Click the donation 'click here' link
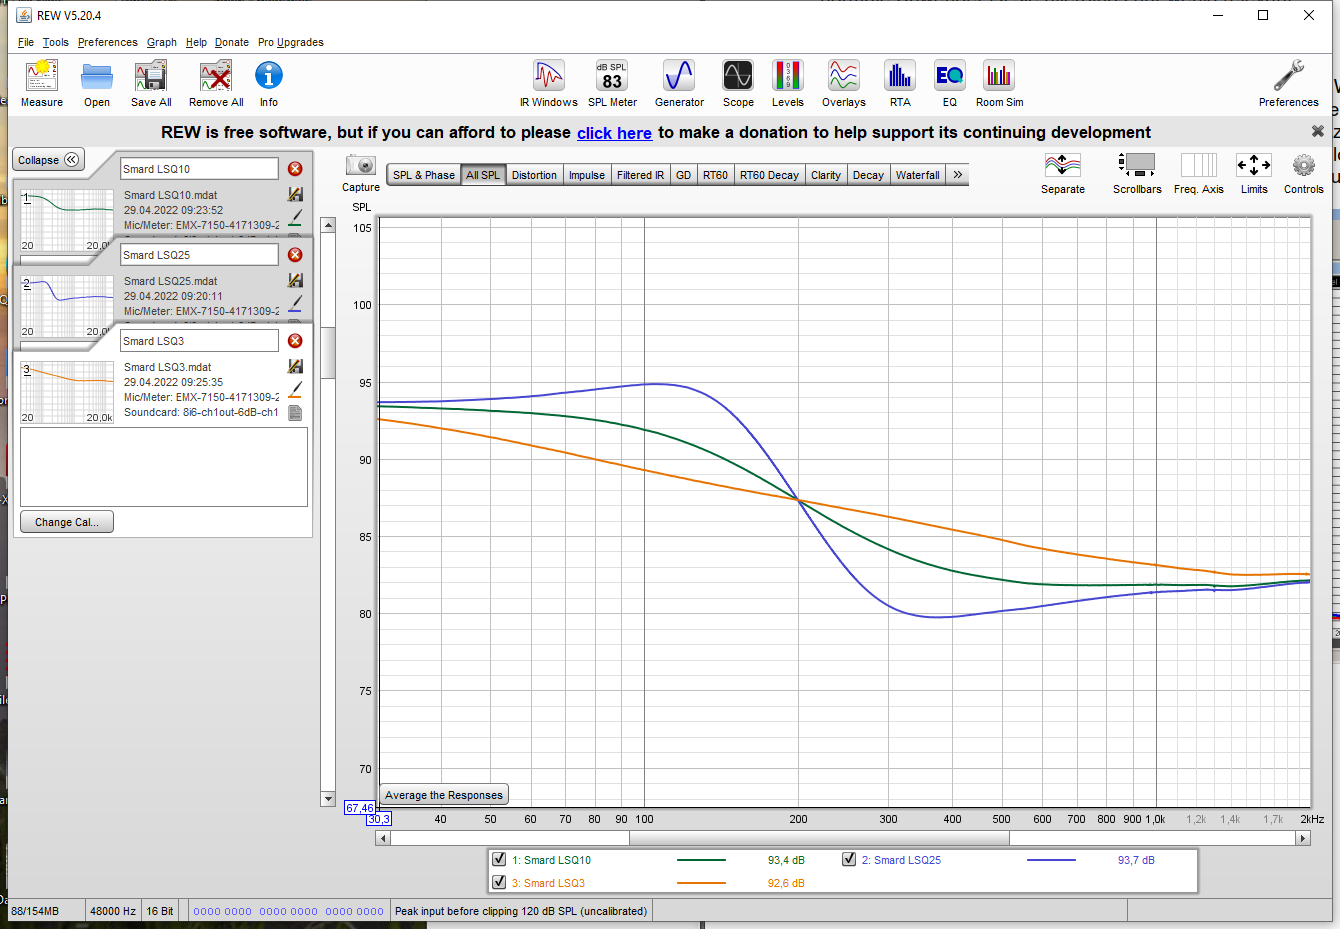The image size is (1340, 929). 614,133
